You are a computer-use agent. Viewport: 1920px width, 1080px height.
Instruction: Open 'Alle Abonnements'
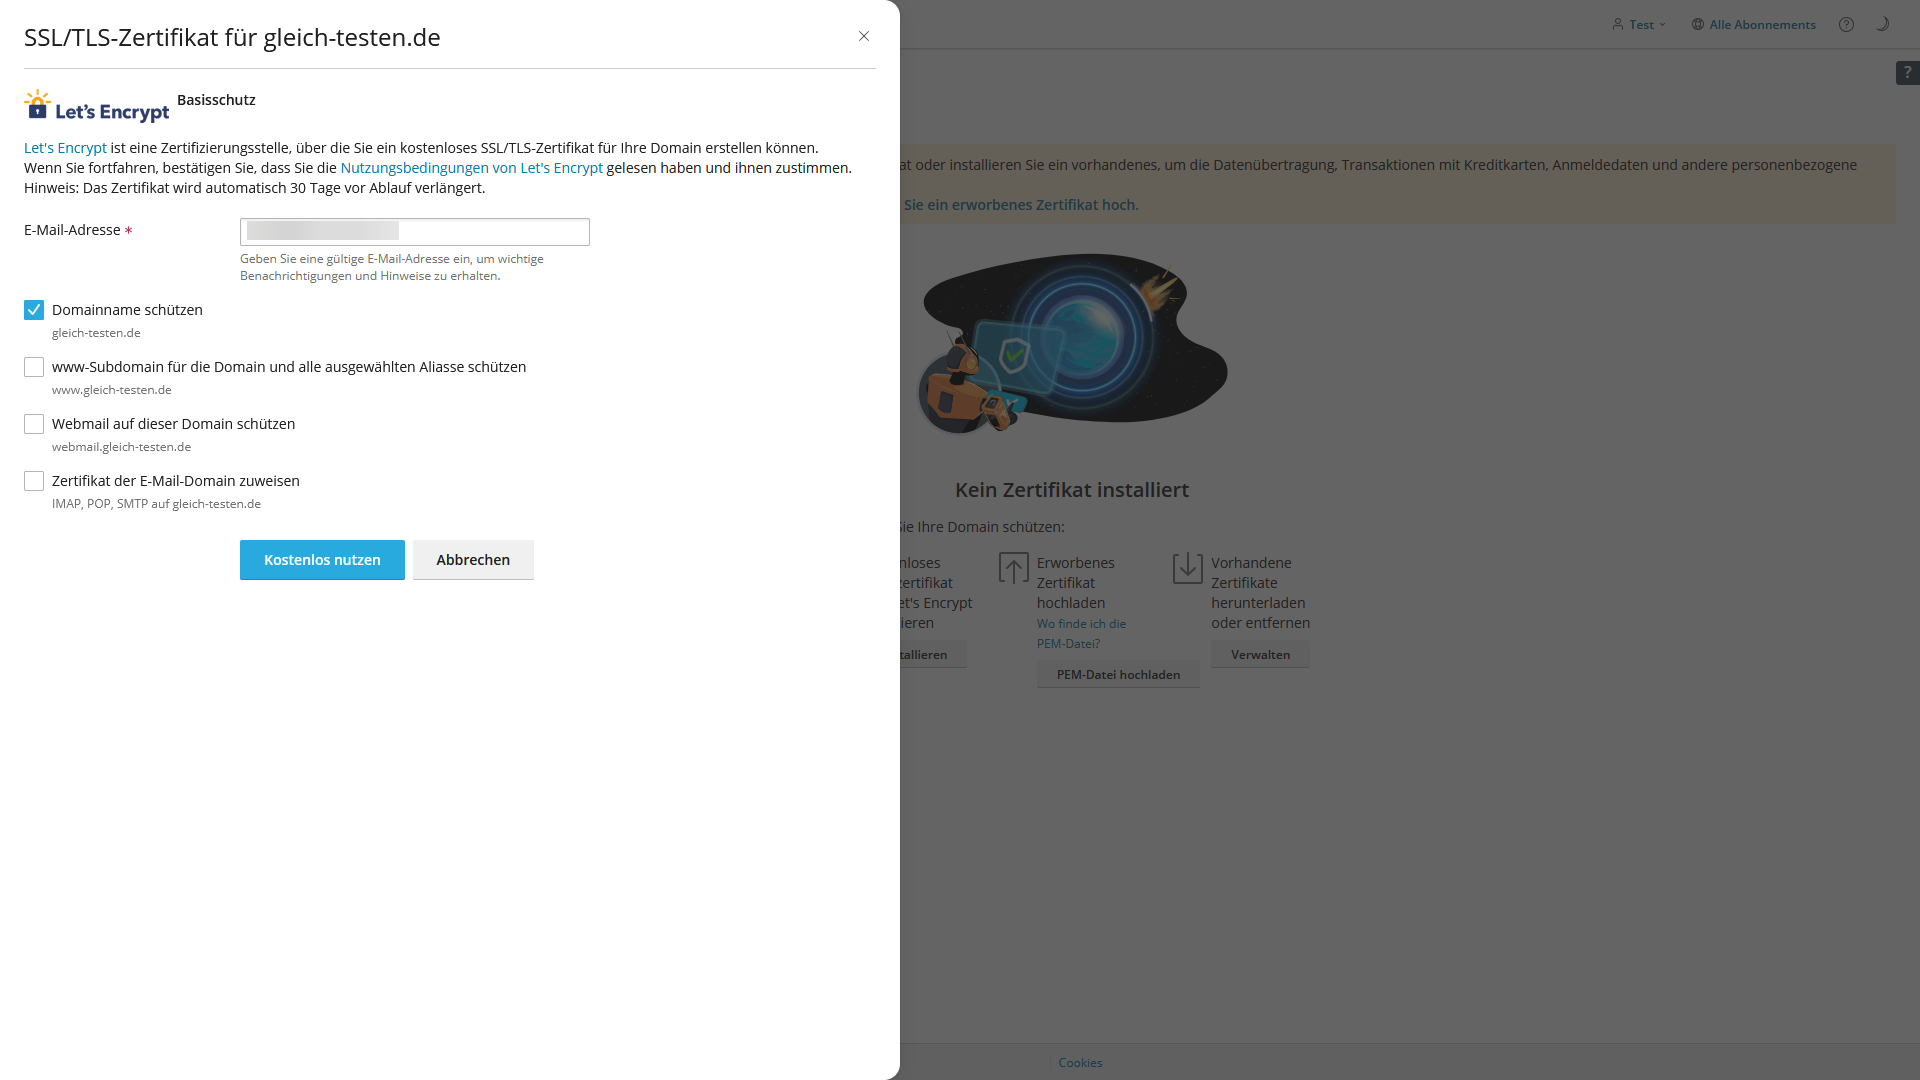(x=1761, y=24)
